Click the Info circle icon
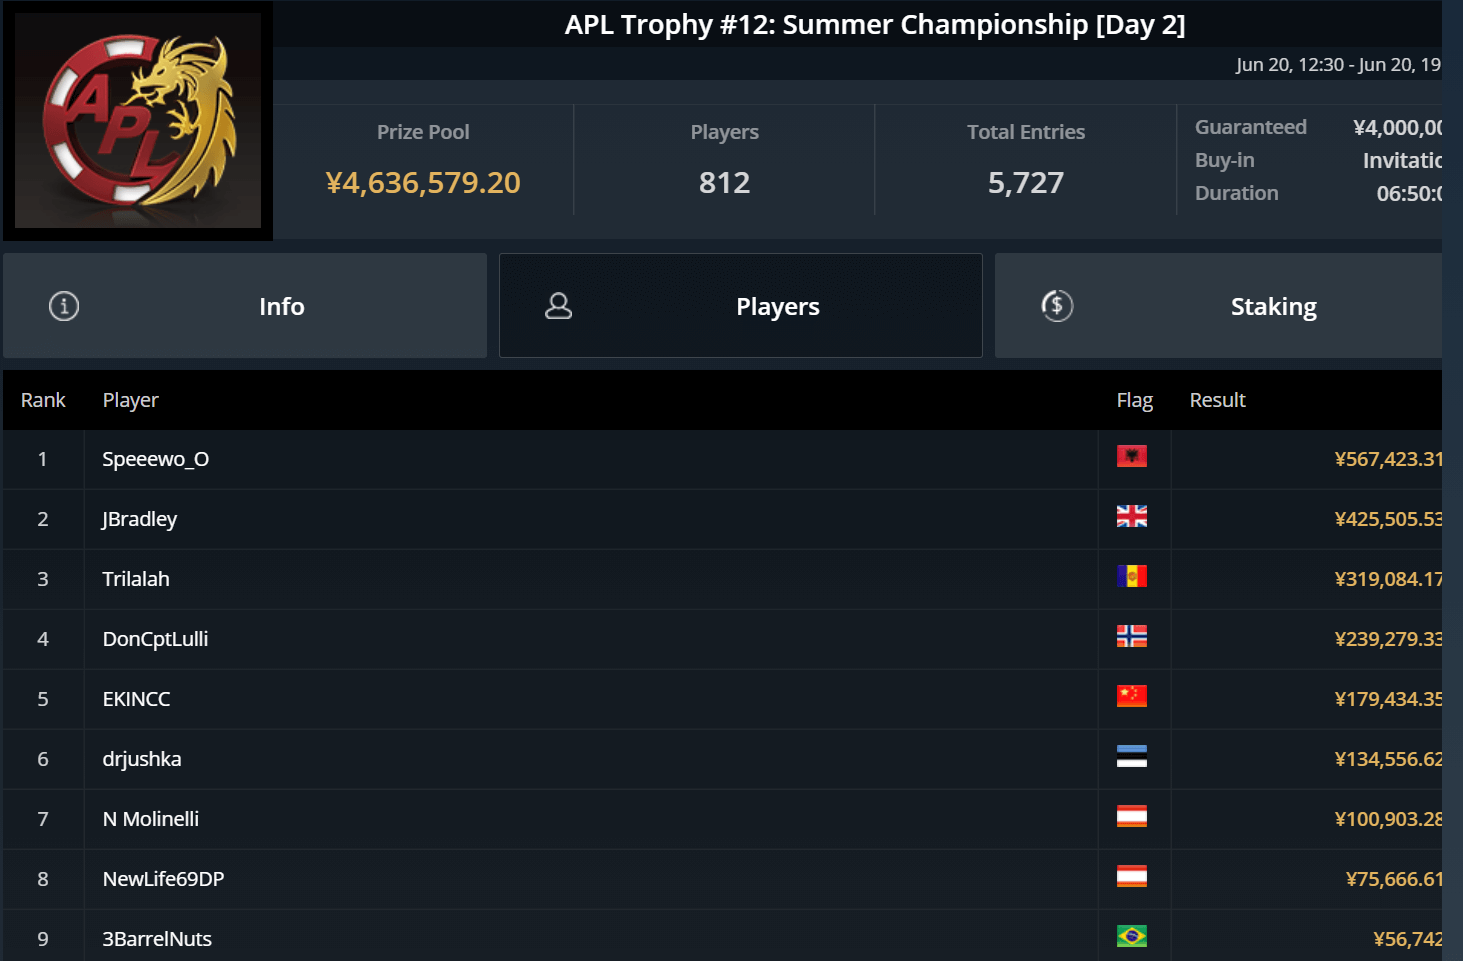 (64, 306)
